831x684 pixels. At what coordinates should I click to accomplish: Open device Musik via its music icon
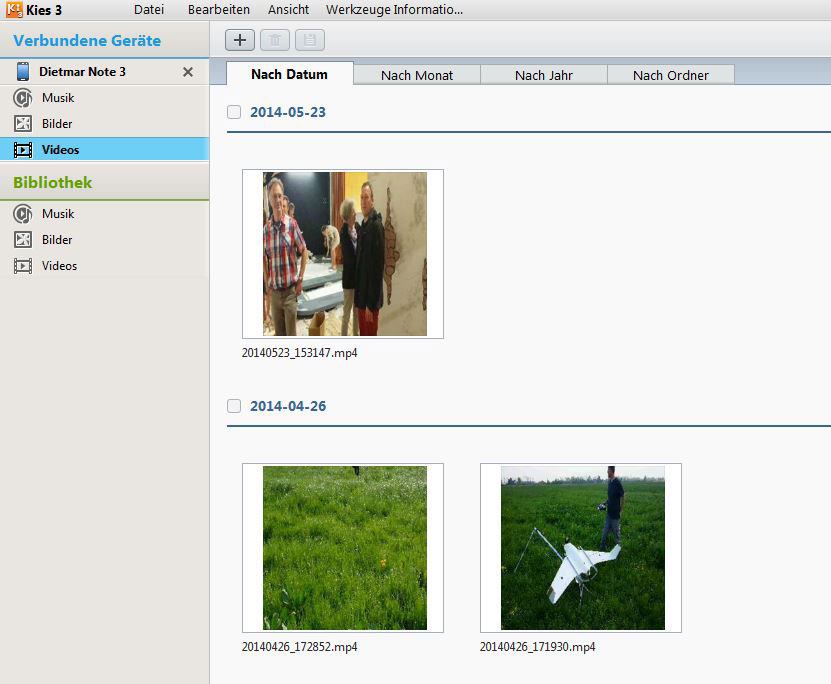pos(22,98)
